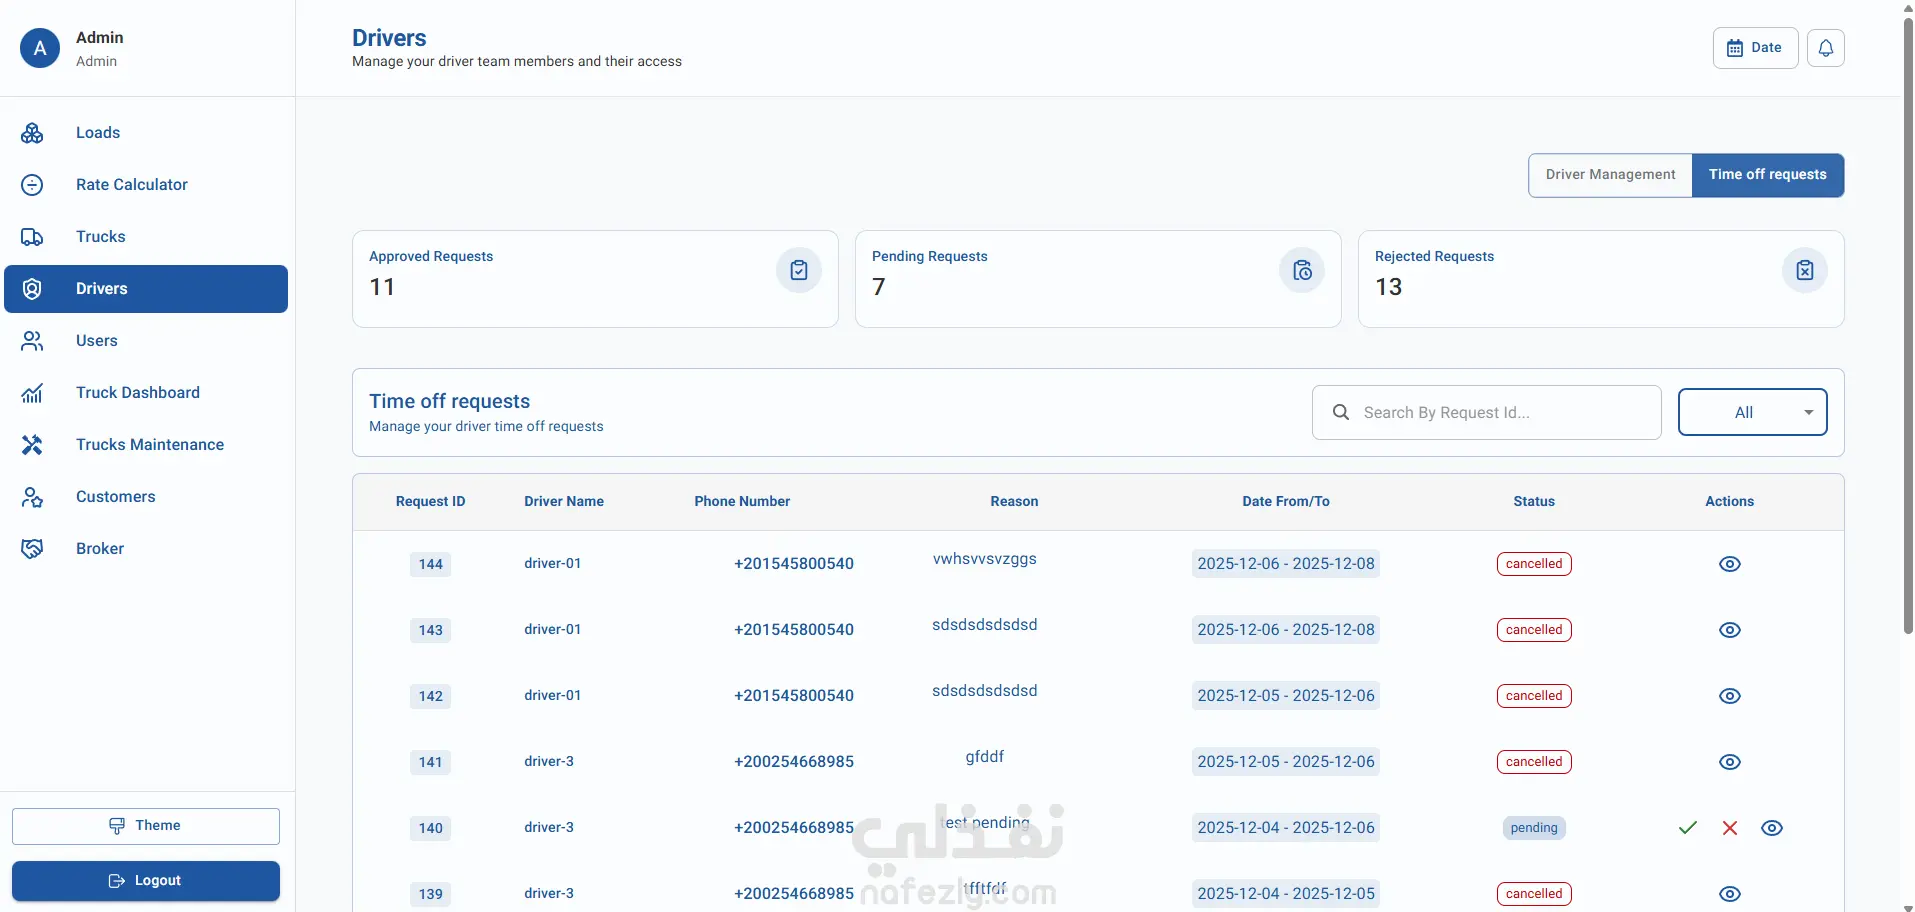1915x912 pixels.
Task: Click the Rejected Requests card
Action: 1601,279
